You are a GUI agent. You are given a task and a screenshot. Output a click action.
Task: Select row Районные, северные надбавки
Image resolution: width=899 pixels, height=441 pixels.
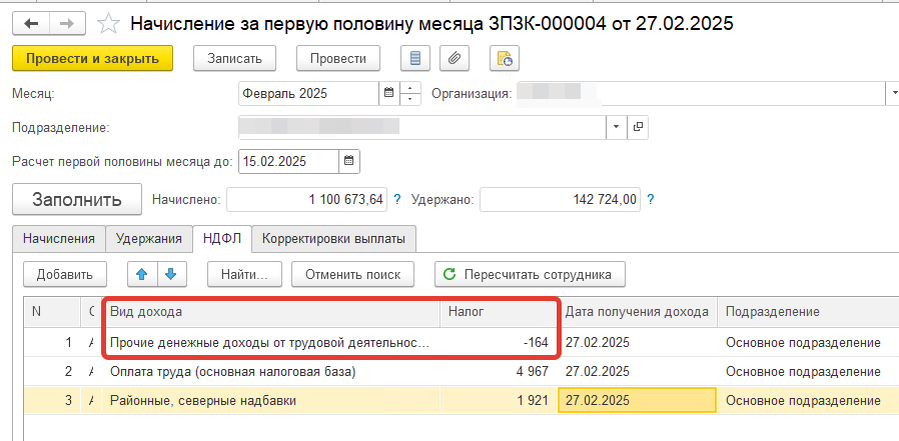(461, 400)
